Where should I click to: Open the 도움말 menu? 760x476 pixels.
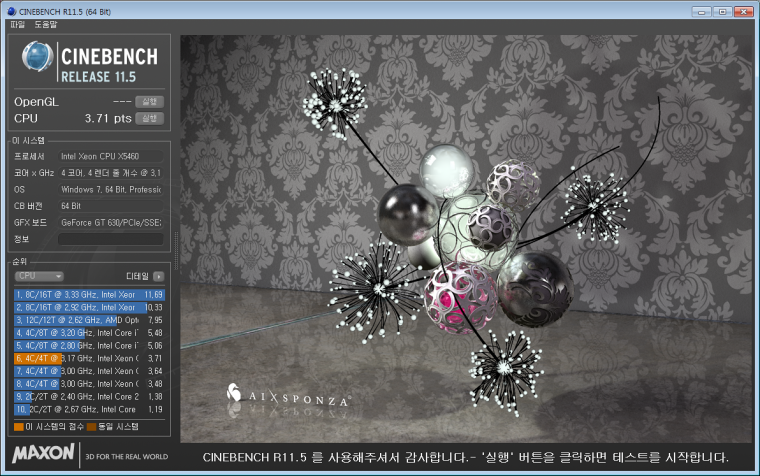coord(46,24)
